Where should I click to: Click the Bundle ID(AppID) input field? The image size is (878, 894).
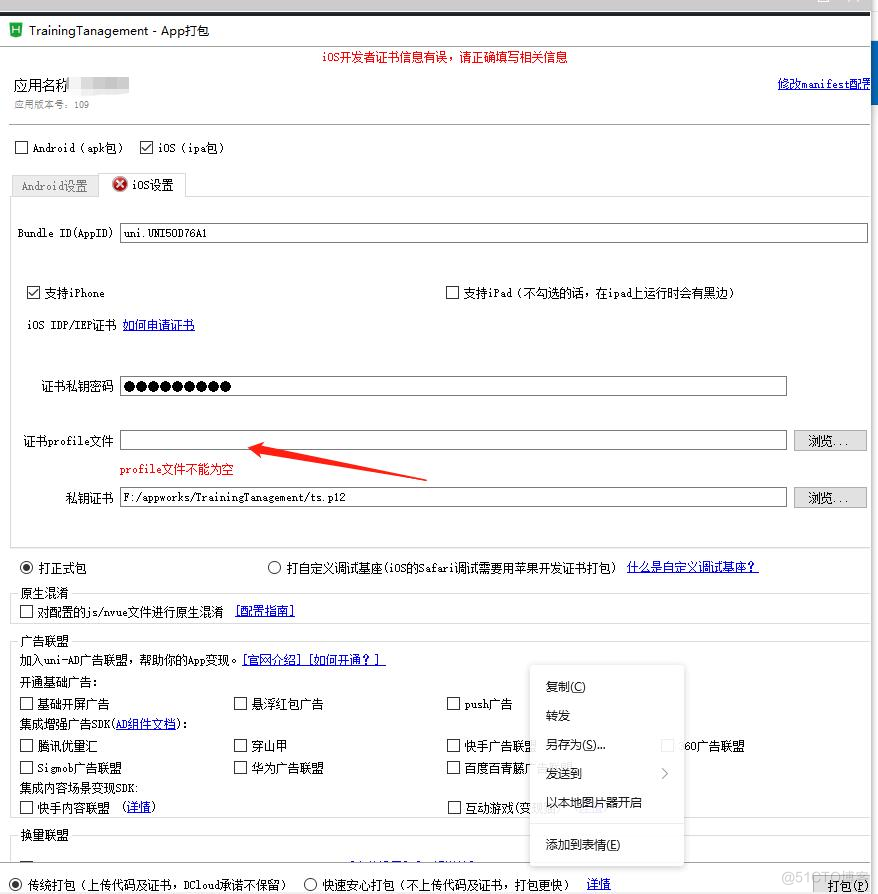pos(494,233)
